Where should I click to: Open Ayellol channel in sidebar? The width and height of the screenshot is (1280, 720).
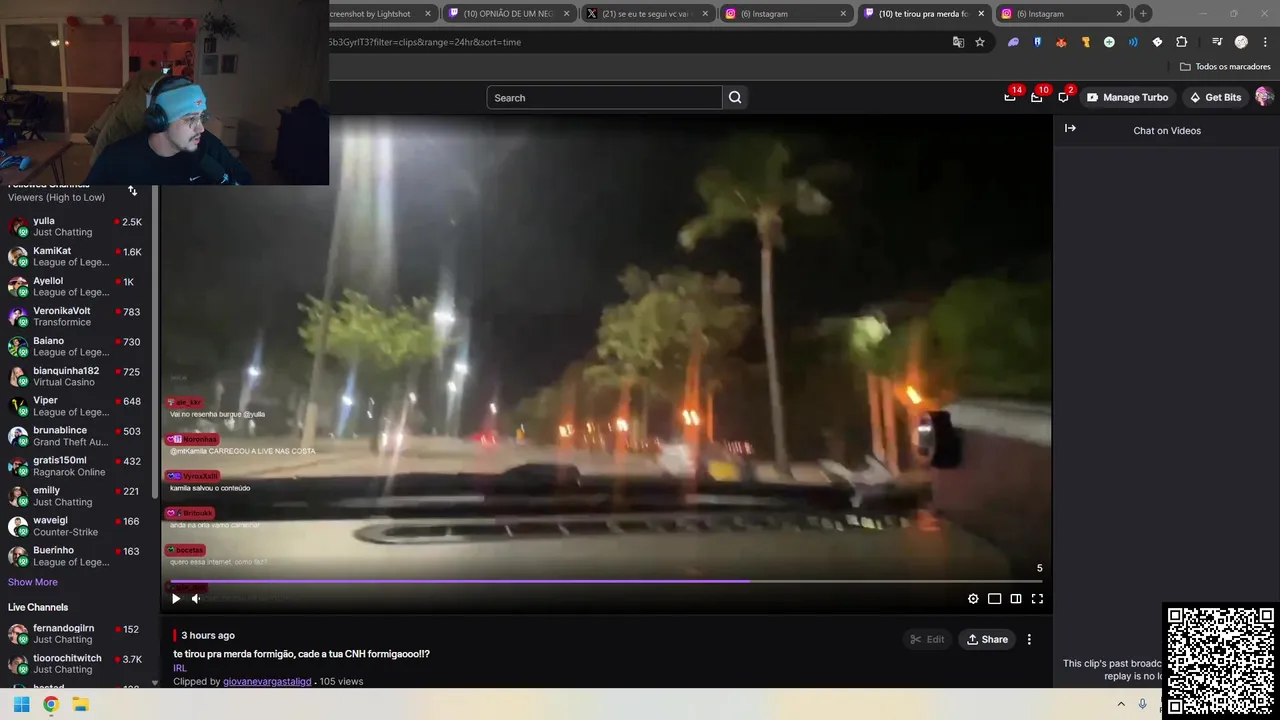pos(75,286)
